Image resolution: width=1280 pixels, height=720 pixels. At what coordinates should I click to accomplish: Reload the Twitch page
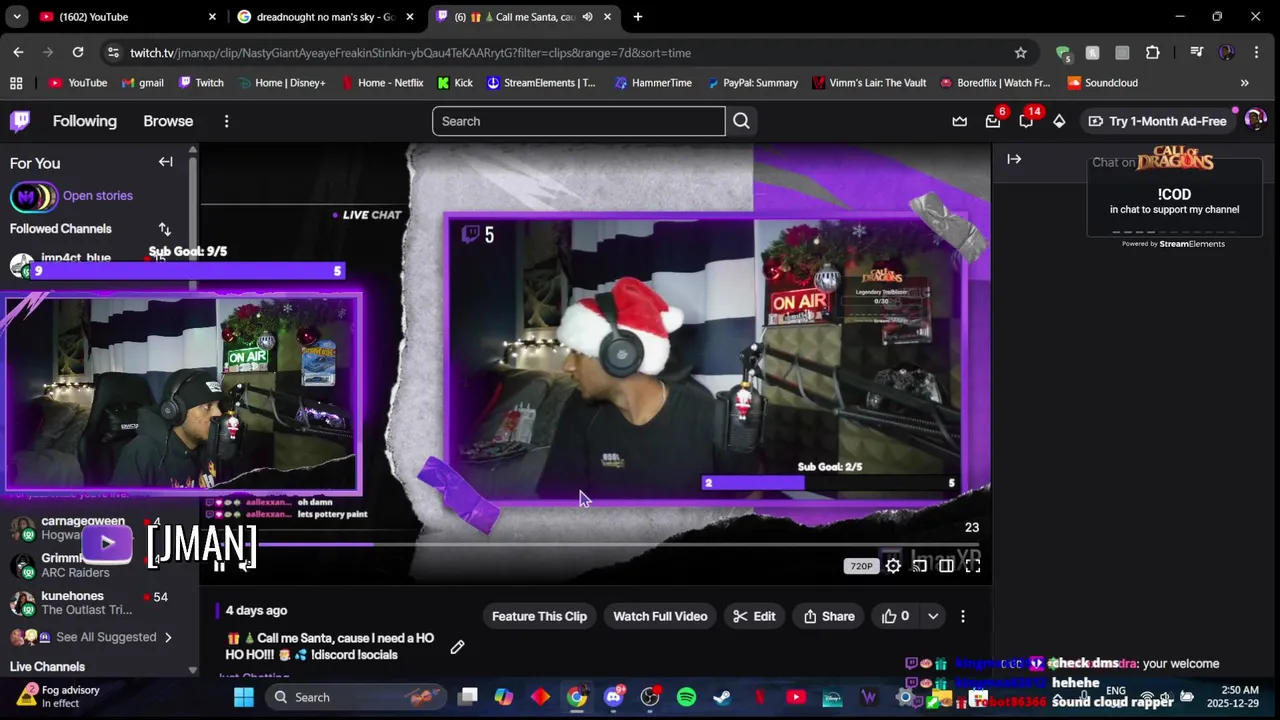click(78, 53)
